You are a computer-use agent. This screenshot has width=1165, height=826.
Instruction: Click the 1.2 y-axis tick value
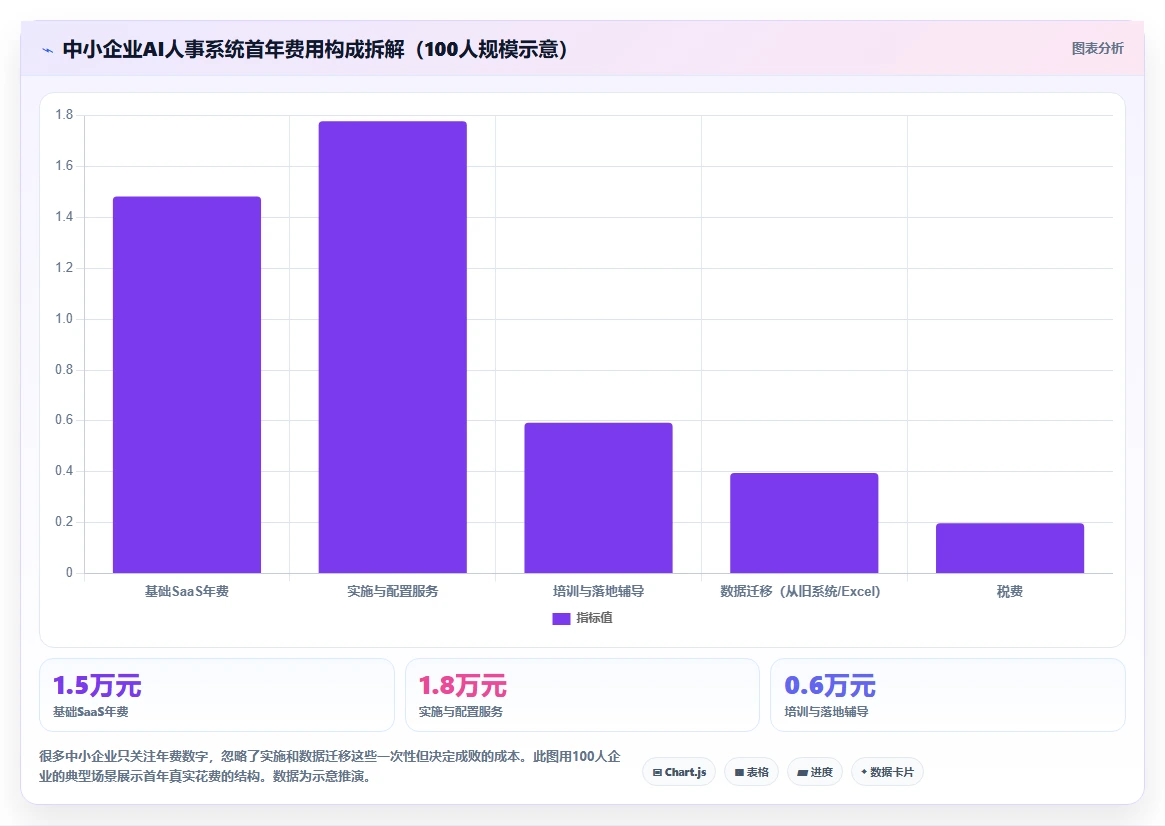(64, 267)
